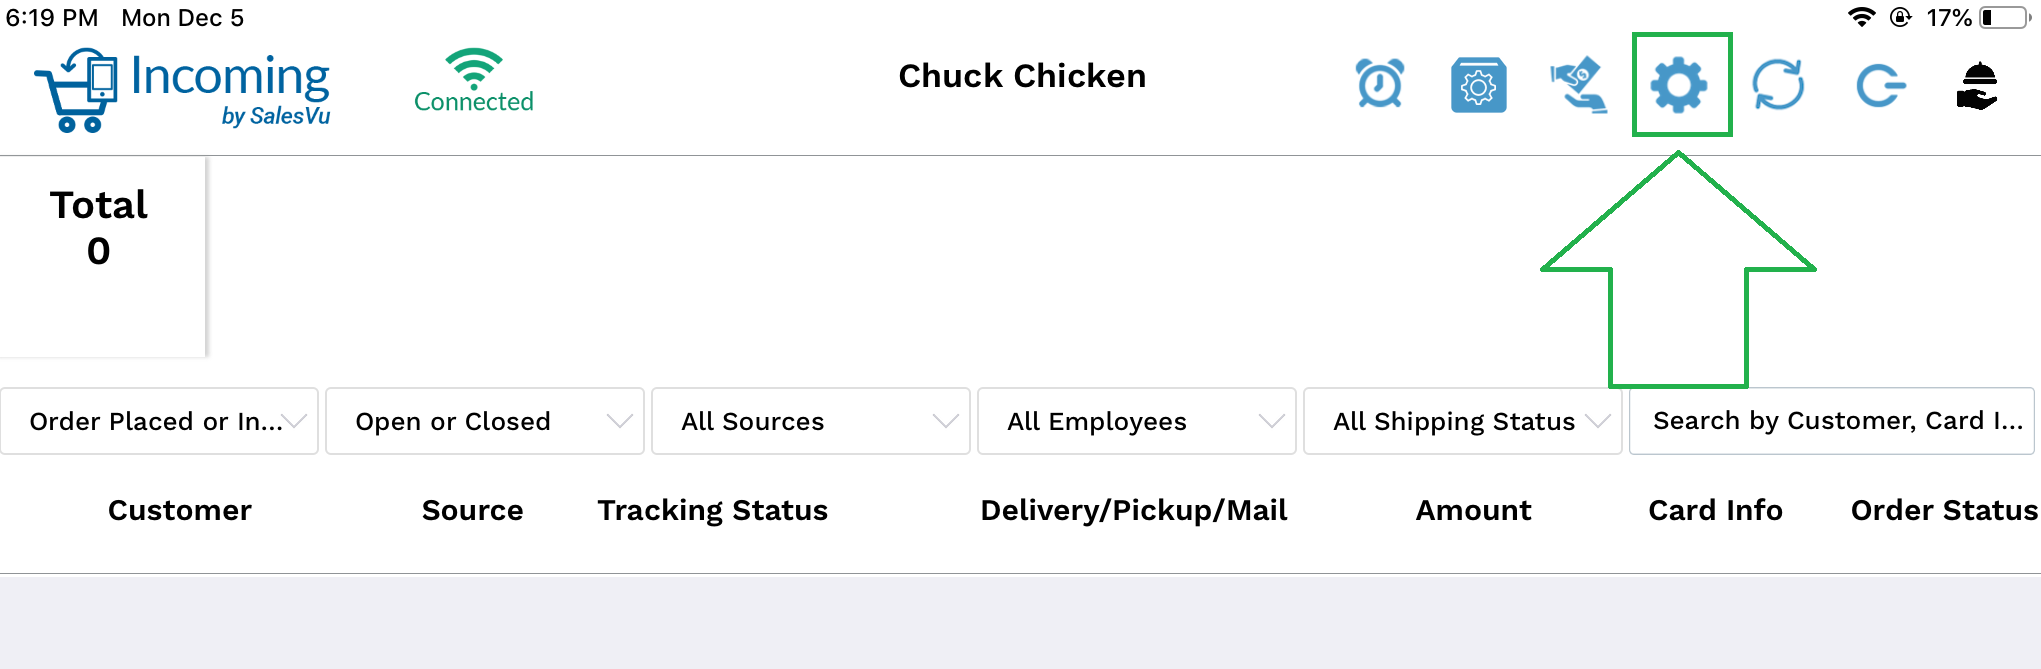This screenshot has height=669, width=2041.
Task: Open the alarm clock icon
Action: (1380, 84)
